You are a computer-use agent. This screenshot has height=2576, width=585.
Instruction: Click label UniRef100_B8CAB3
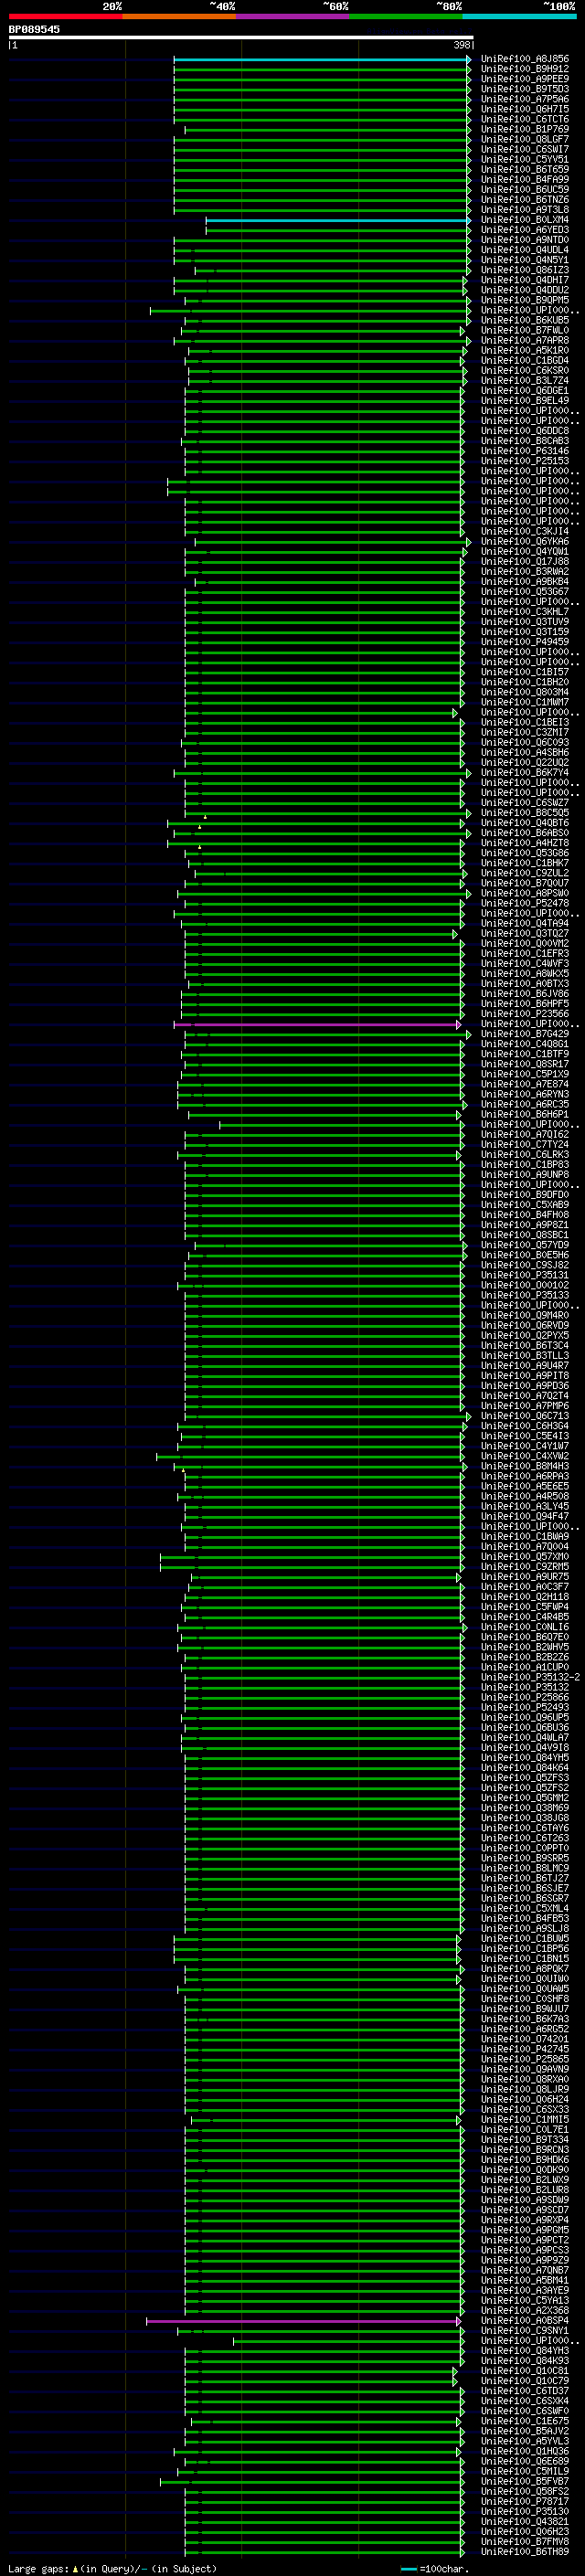pyautogui.click(x=525, y=441)
